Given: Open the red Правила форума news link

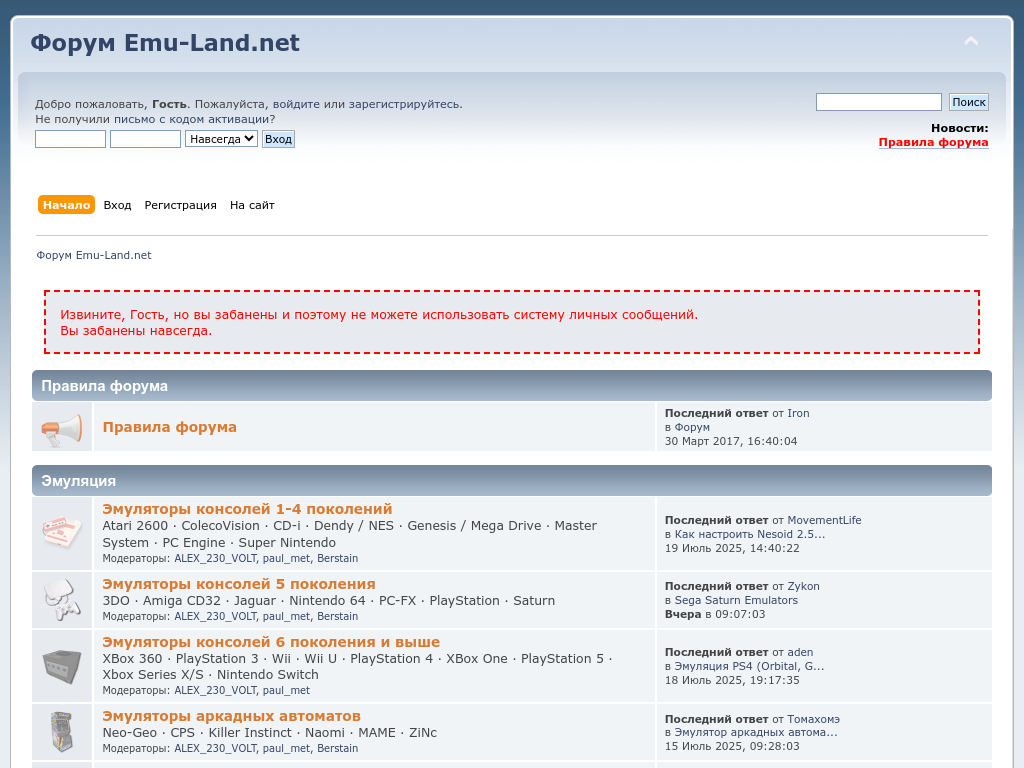Looking at the screenshot, I should [933, 142].
